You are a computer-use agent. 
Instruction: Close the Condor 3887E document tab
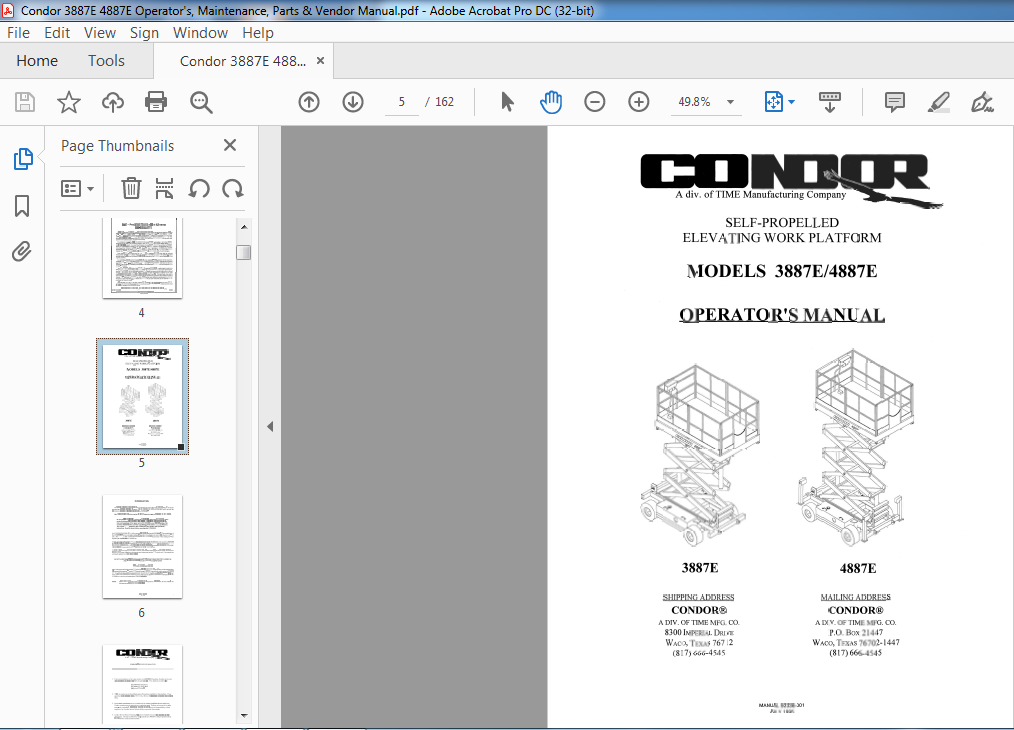(x=320, y=61)
